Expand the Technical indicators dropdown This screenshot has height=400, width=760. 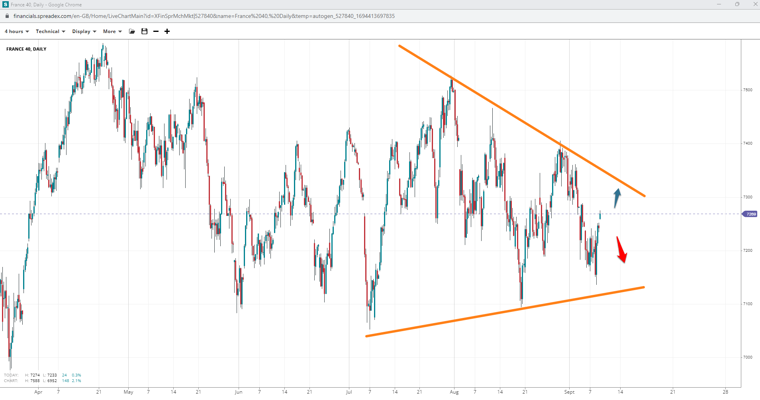pyautogui.click(x=50, y=31)
